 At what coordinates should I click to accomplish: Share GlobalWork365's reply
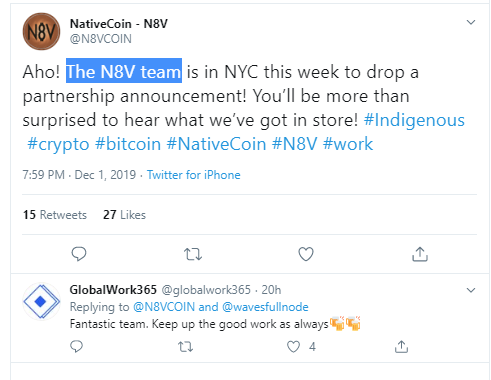(x=401, y=347)
